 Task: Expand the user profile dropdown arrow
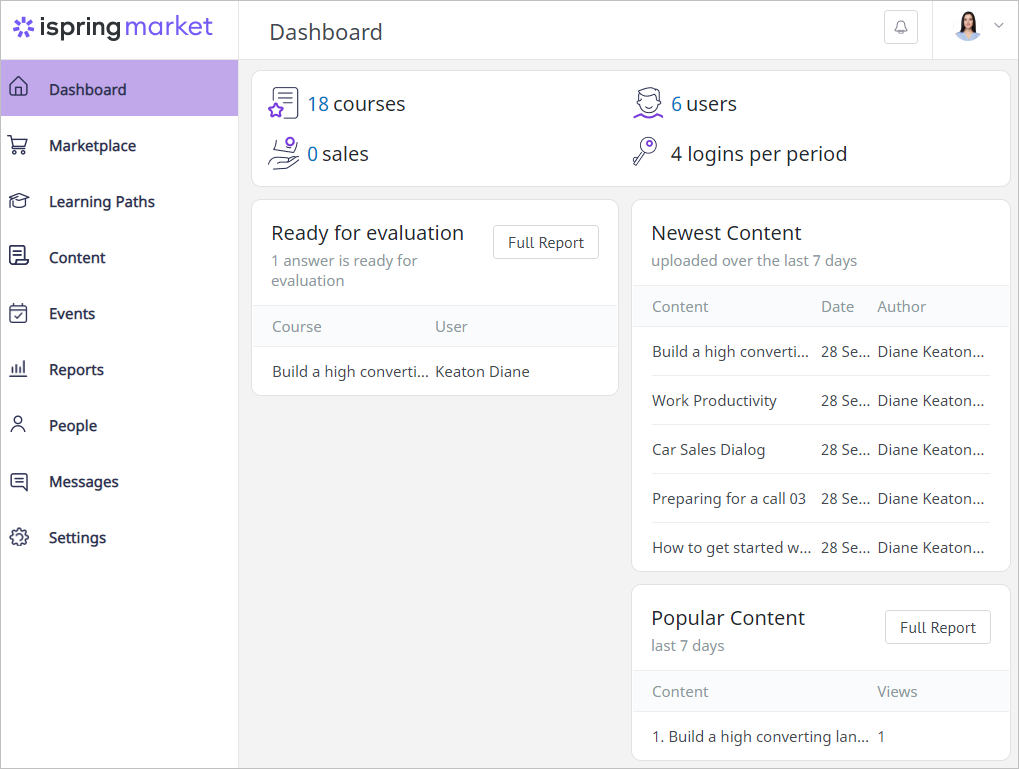(999, 25)
